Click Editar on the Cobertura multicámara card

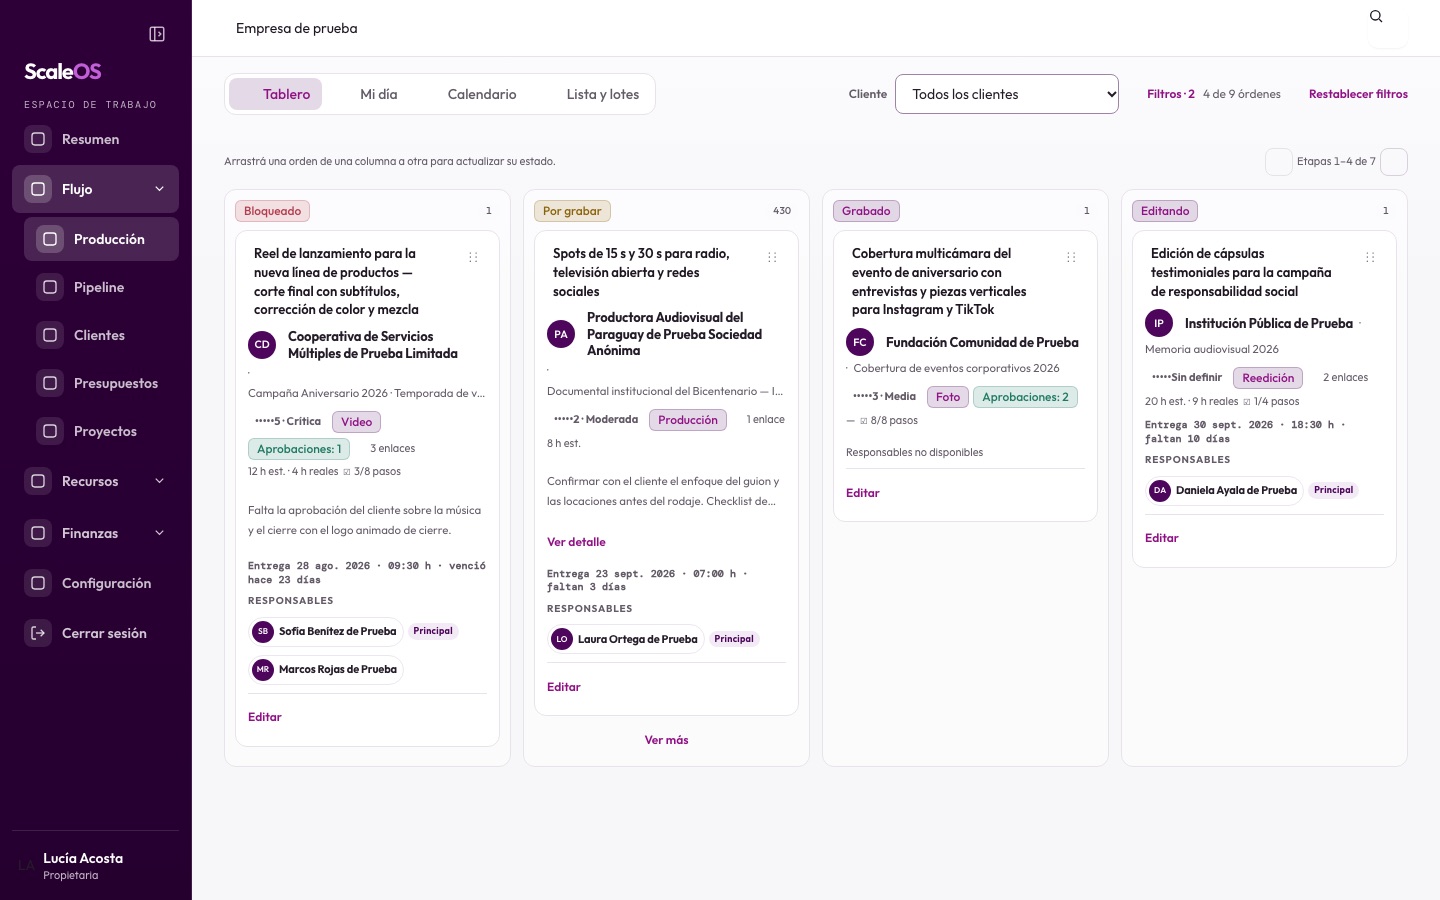click(x=863, y=493)
